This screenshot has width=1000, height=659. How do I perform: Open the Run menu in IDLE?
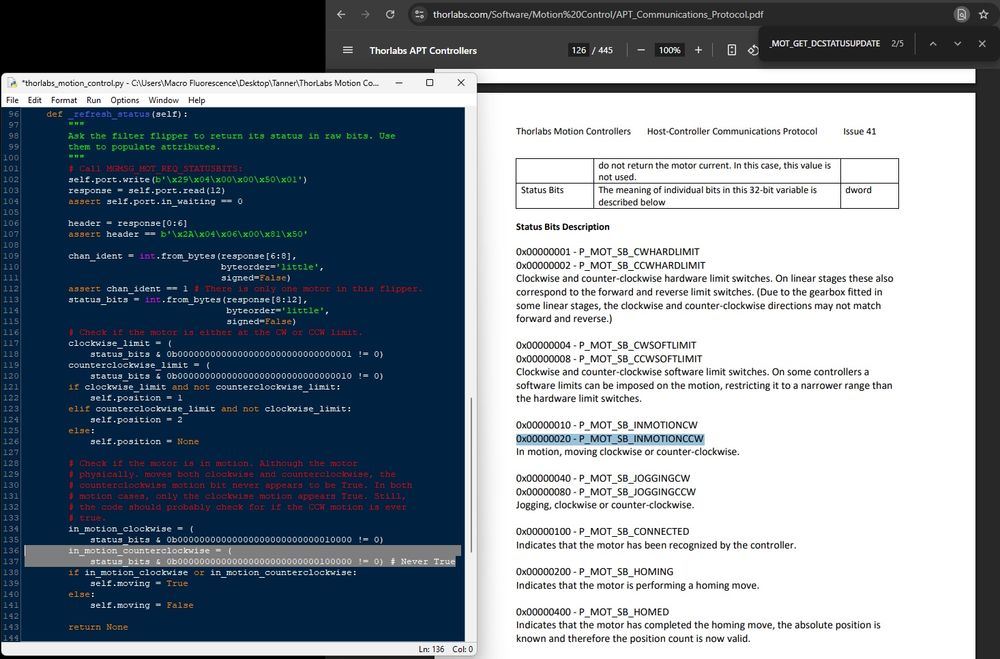[x=93, y=100]
